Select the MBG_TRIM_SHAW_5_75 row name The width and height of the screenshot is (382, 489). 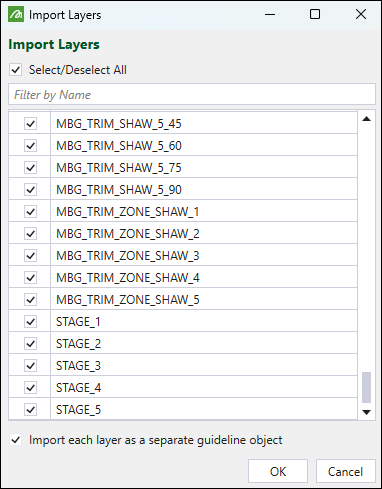click(119, 168)
